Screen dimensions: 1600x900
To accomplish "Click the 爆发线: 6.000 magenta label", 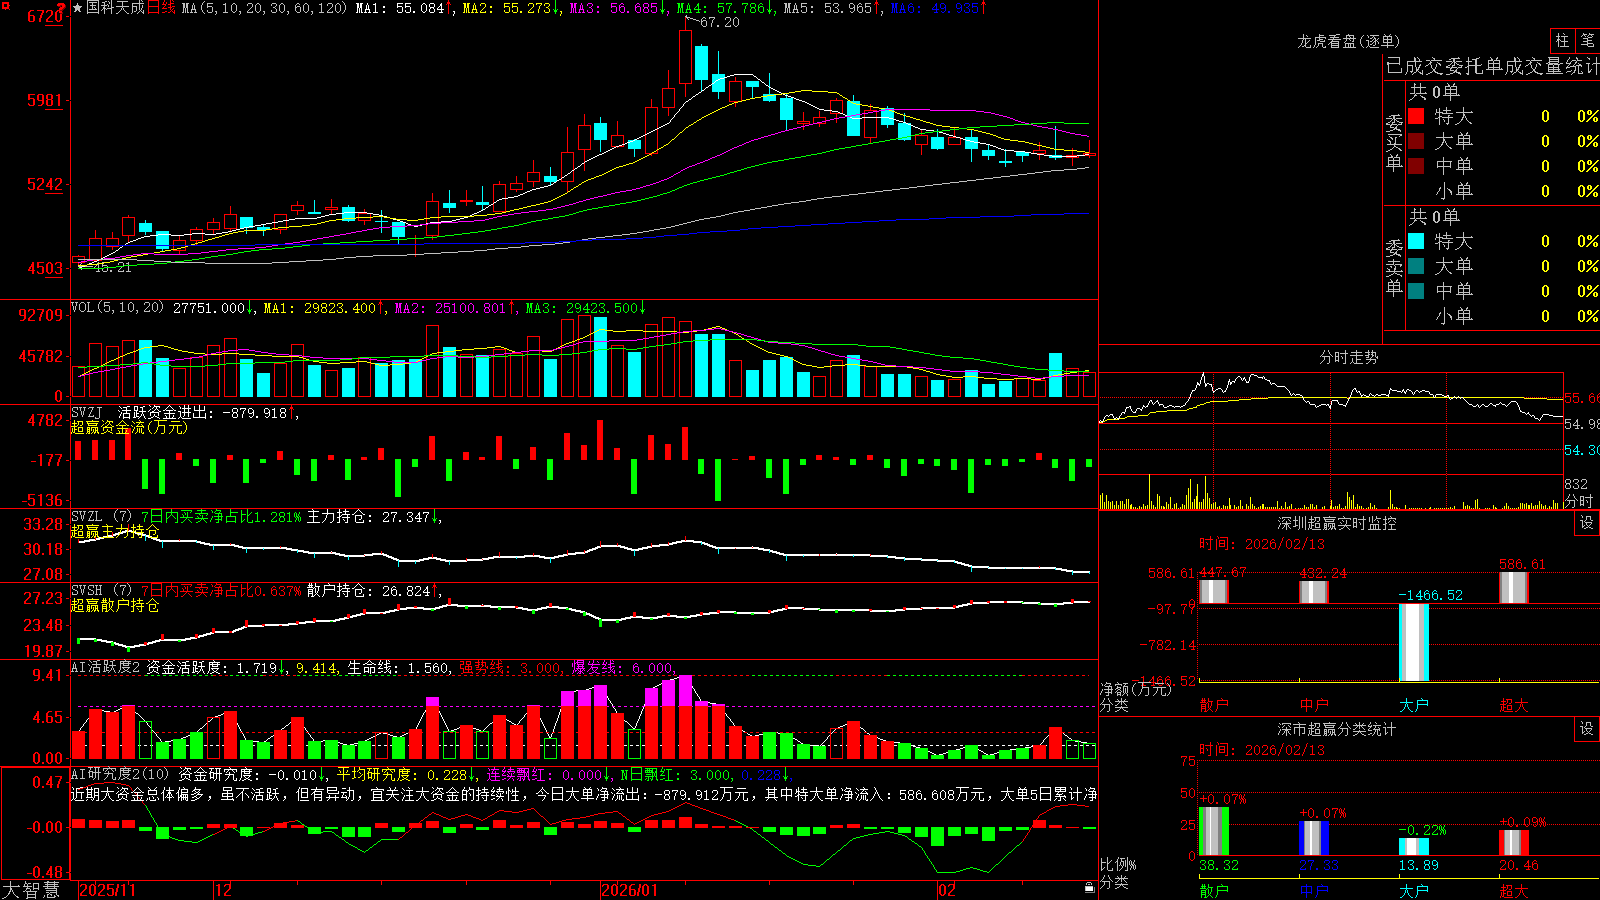I will point(623,667).
